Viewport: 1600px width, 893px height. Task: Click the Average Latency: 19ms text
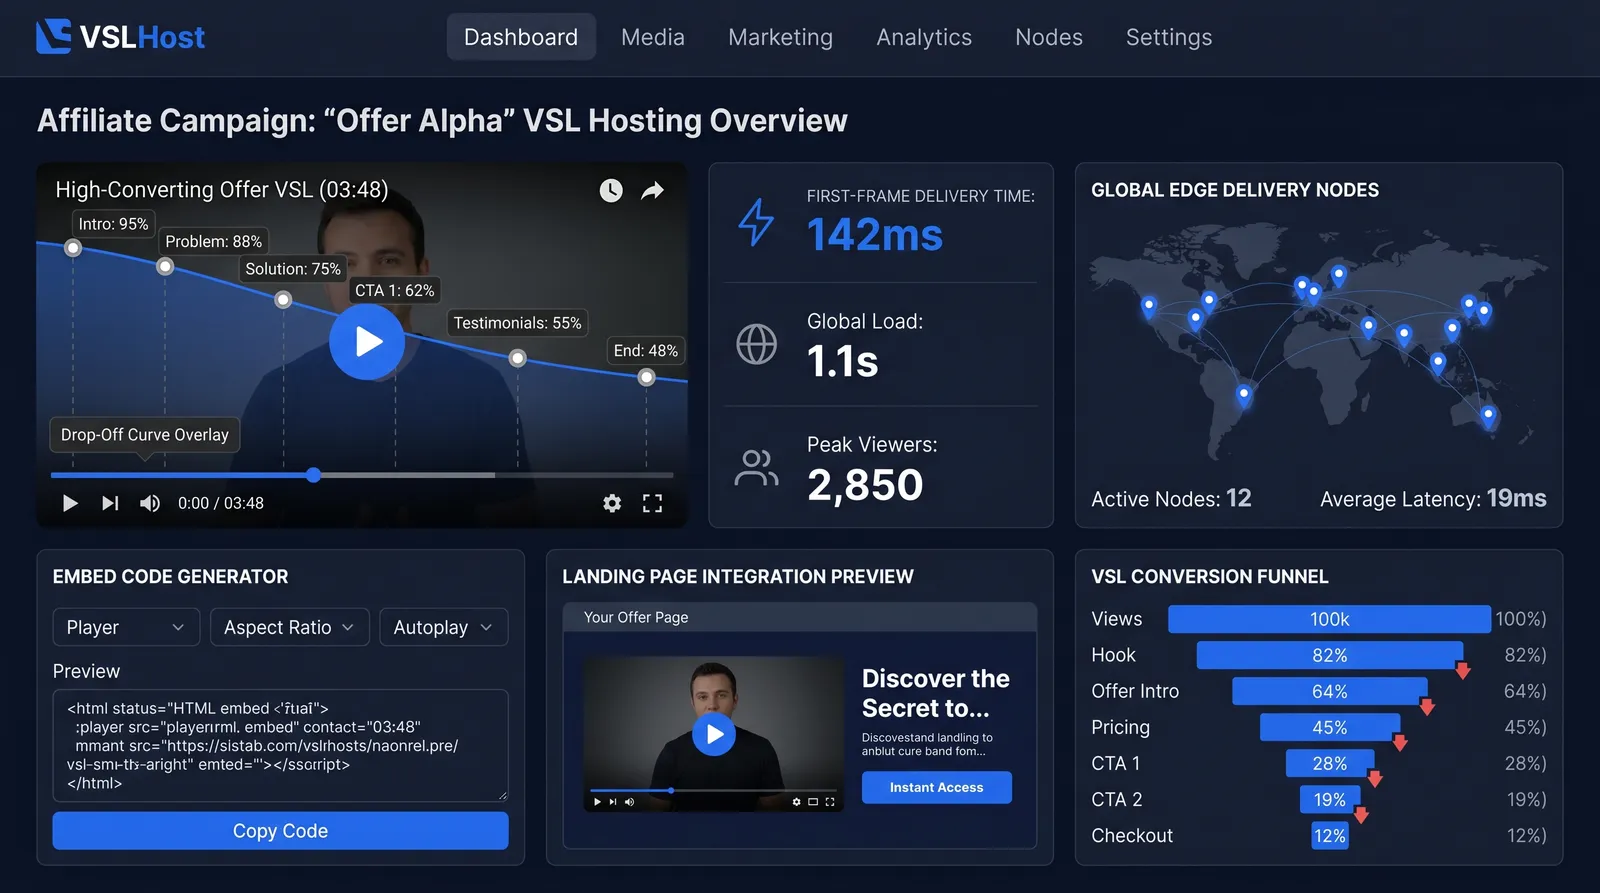(1433, 499)
